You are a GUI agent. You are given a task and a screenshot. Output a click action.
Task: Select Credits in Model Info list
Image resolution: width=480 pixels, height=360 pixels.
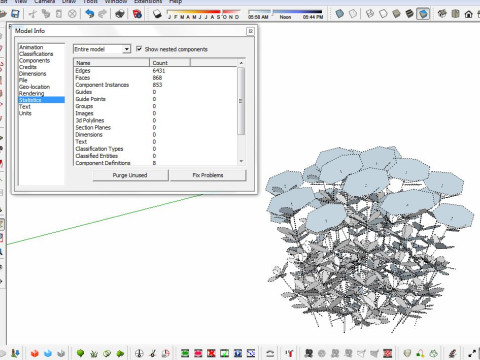coord(28,67)
